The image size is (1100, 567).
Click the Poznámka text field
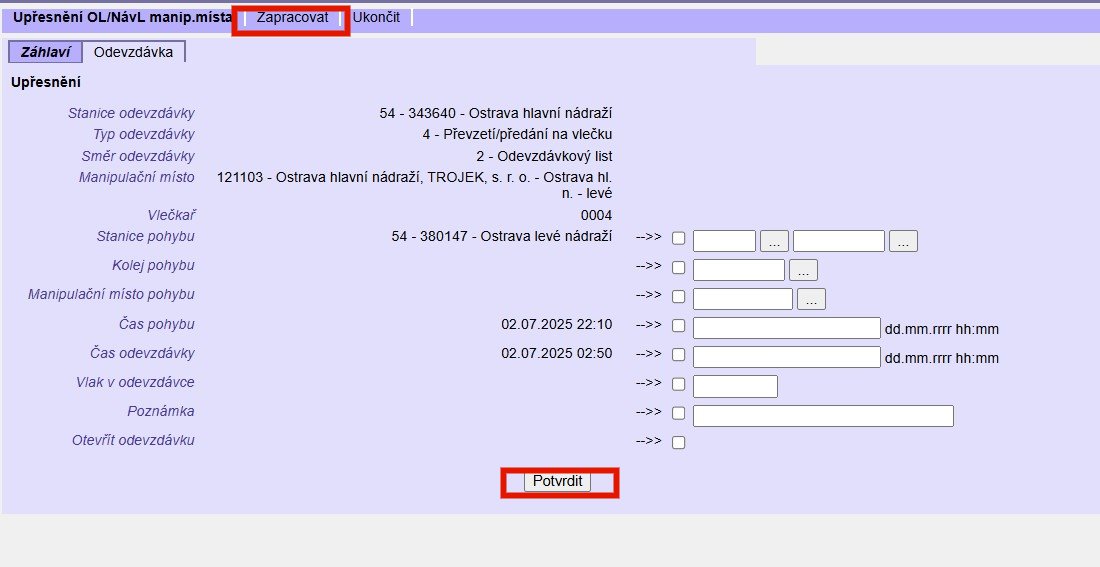pyautogui.click(x=822, y=415)
